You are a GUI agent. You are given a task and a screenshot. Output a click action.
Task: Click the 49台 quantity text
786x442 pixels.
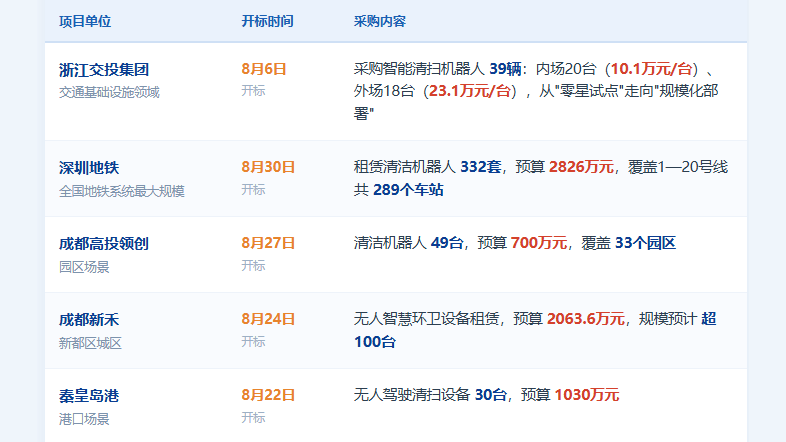pyautogui.click(x=447, y=243)
